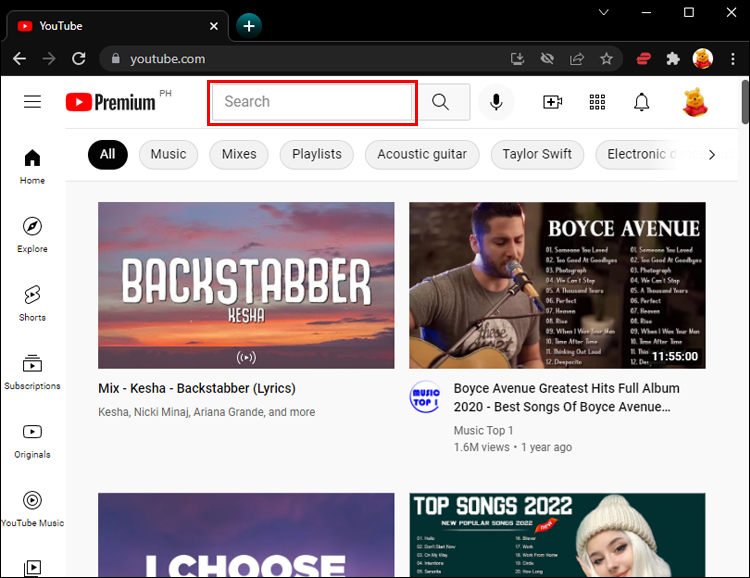Click the share page icon in the address bar
Viewport: 750px width, 578px height.
(577, 59)
